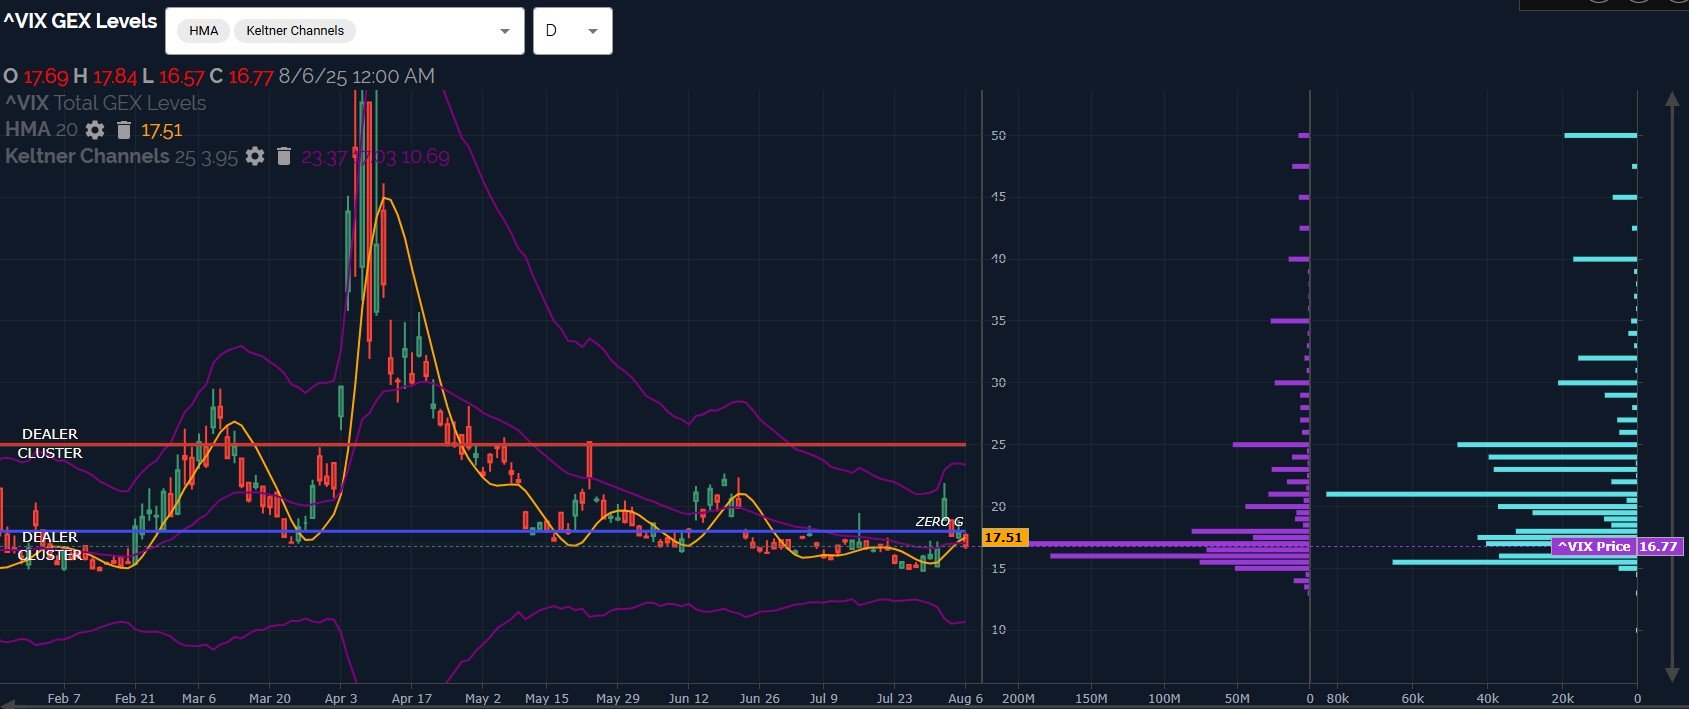Click the ZERO G label
The width and height of the screenshot is (1689, 709).
pos(939,522)
